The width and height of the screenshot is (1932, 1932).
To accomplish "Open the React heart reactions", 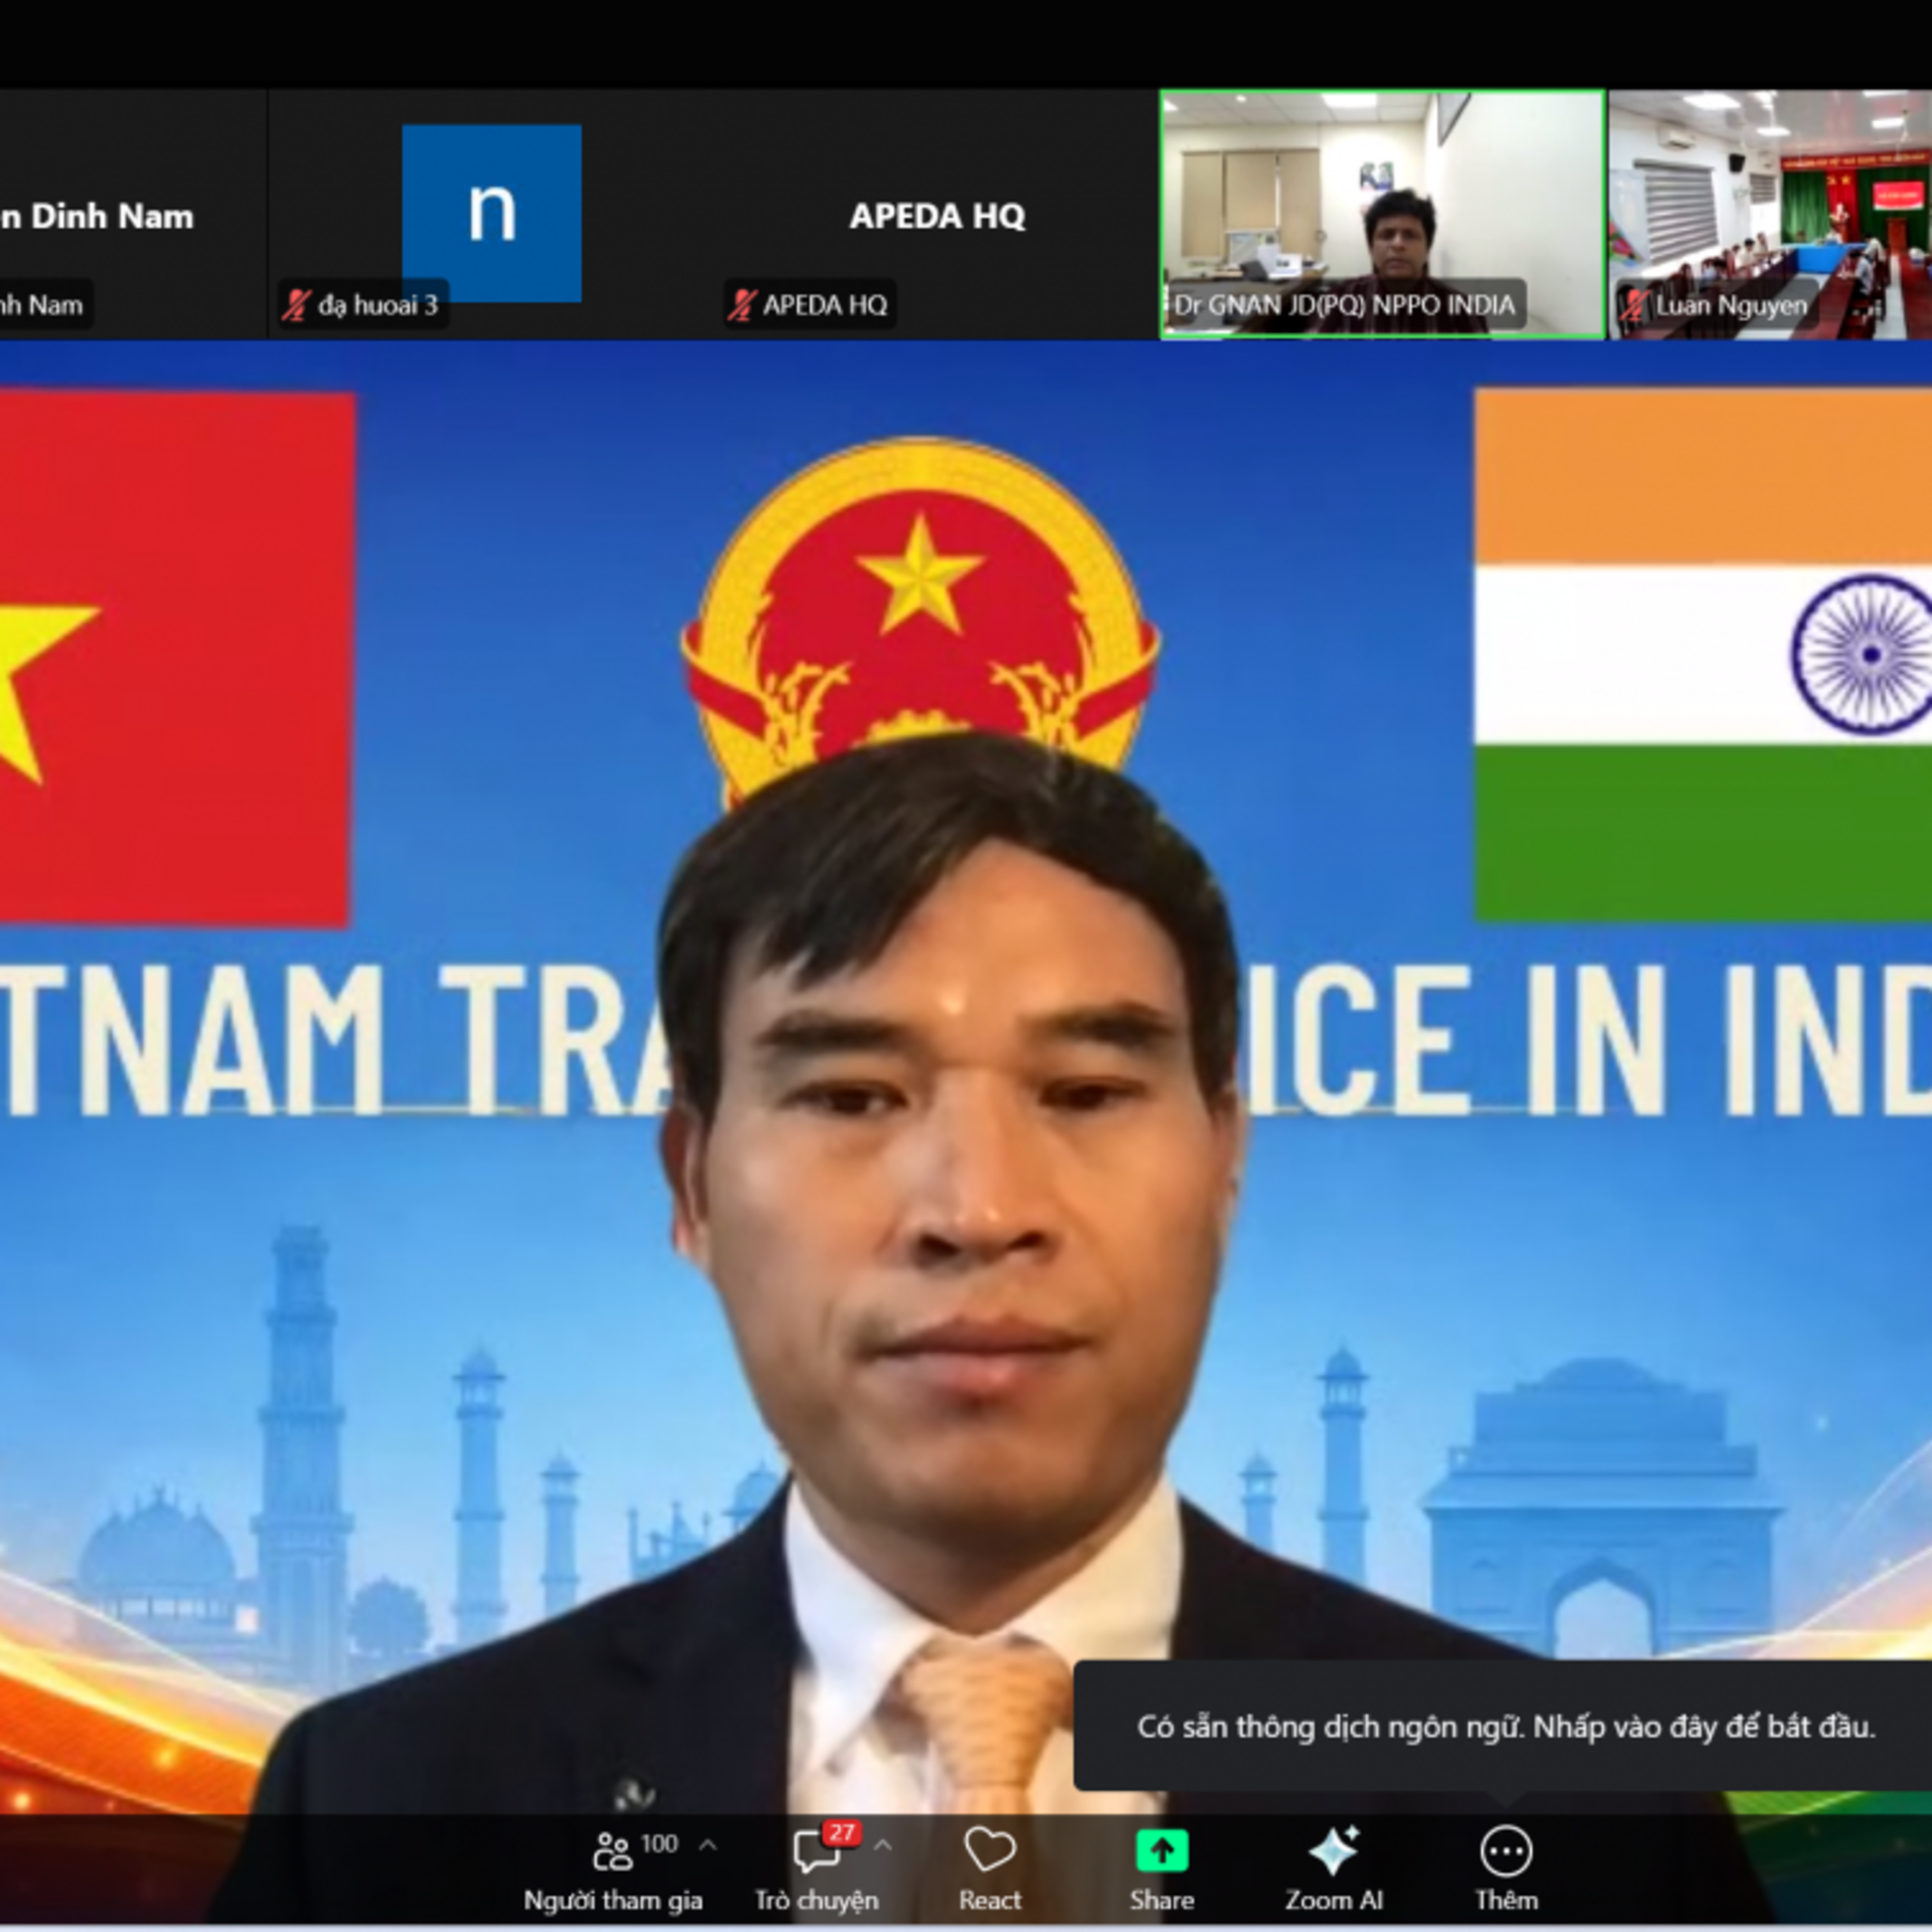I will pyautogui.click(x=990, y=1868).
